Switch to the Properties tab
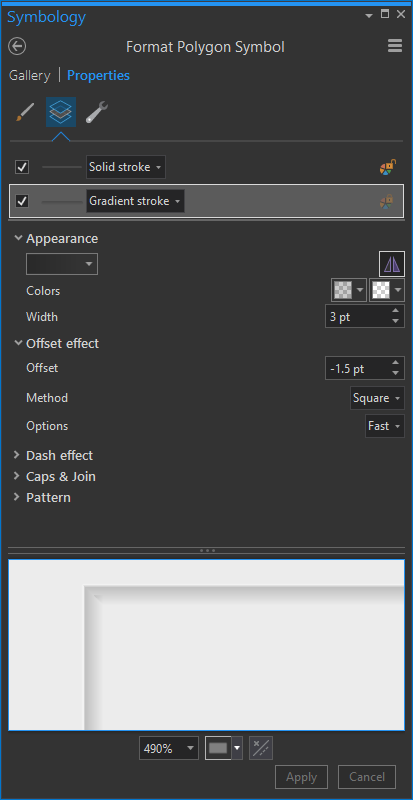Viewport: 413px width, 800px height. click(99, 76)
